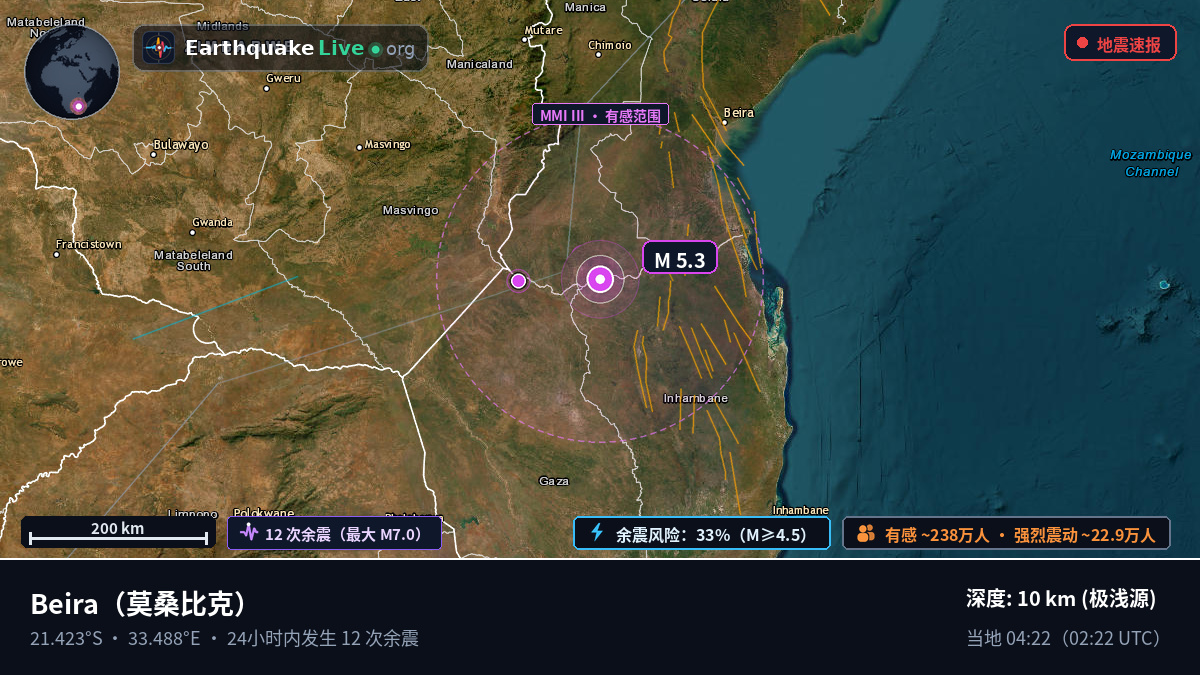Click the Francistown city label

(x=89, y=244)
